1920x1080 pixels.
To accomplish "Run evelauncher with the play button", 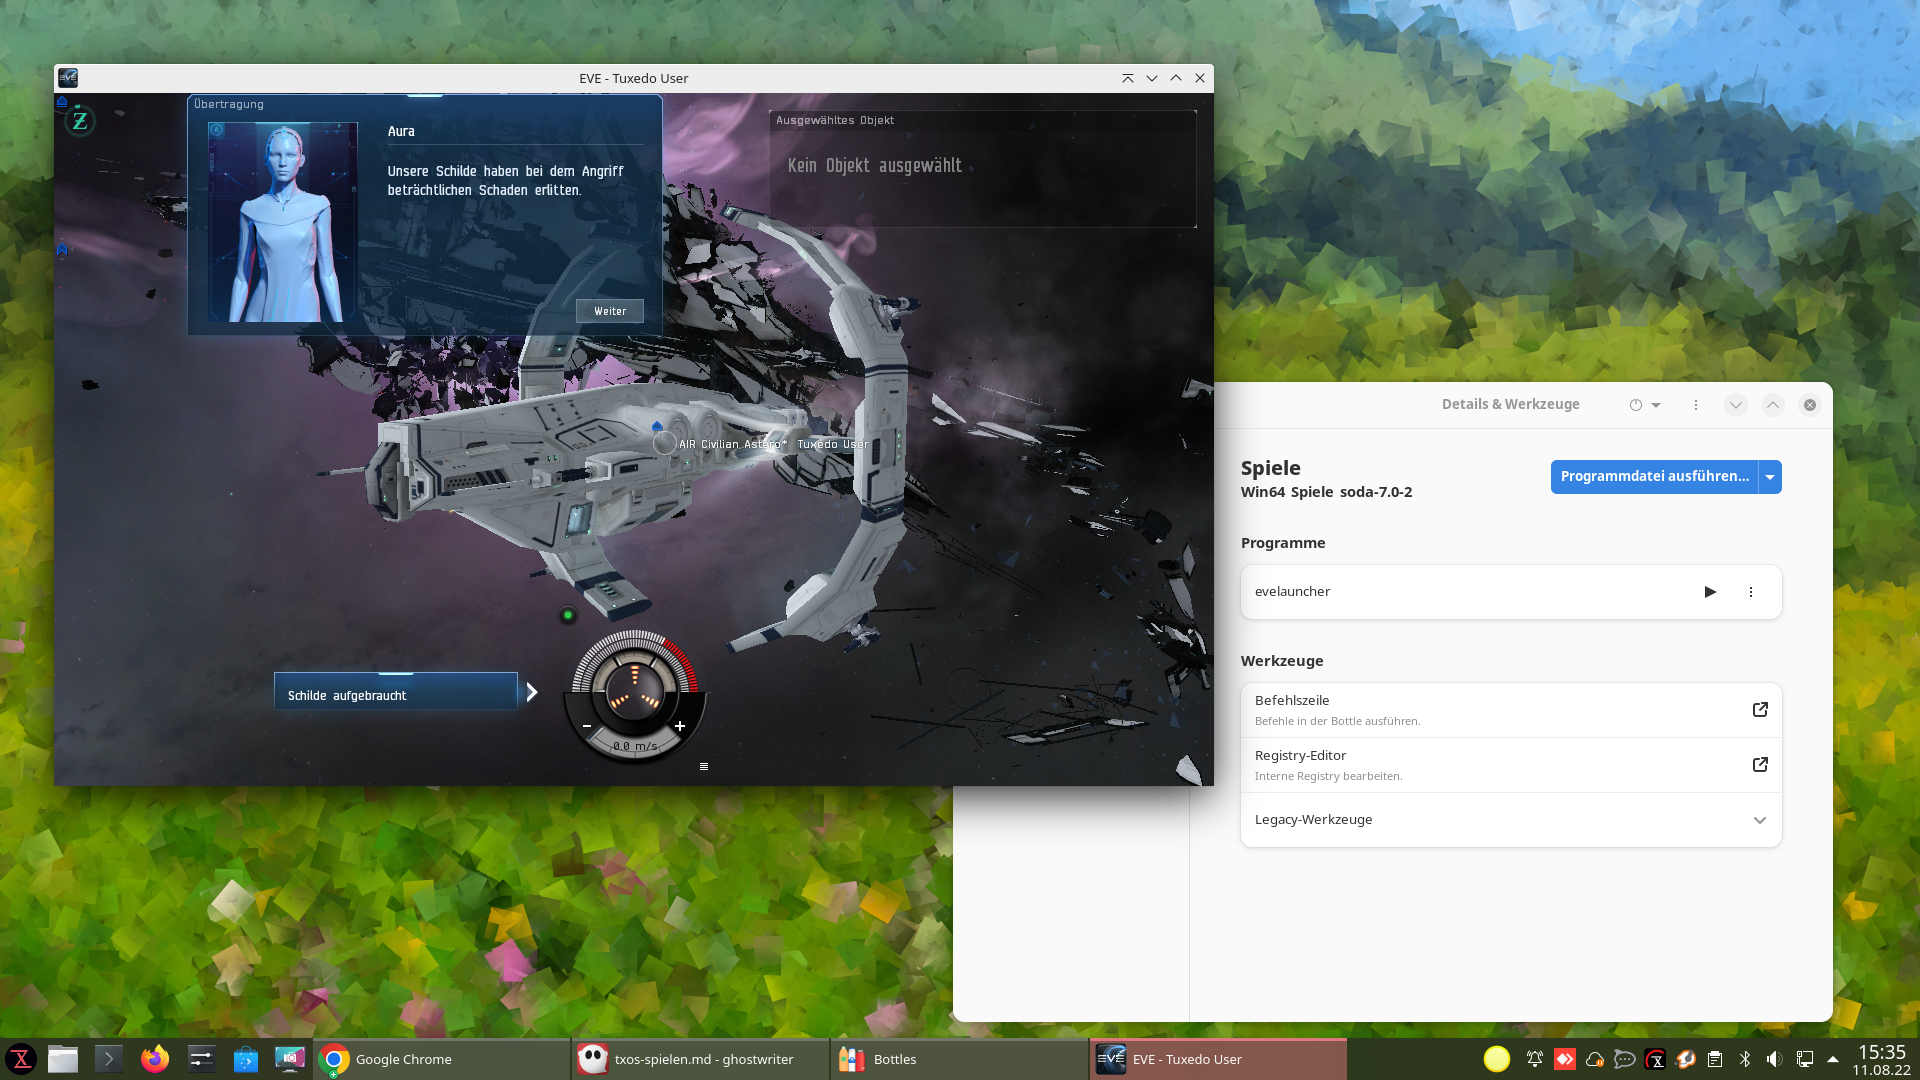I will point(1710,592).
